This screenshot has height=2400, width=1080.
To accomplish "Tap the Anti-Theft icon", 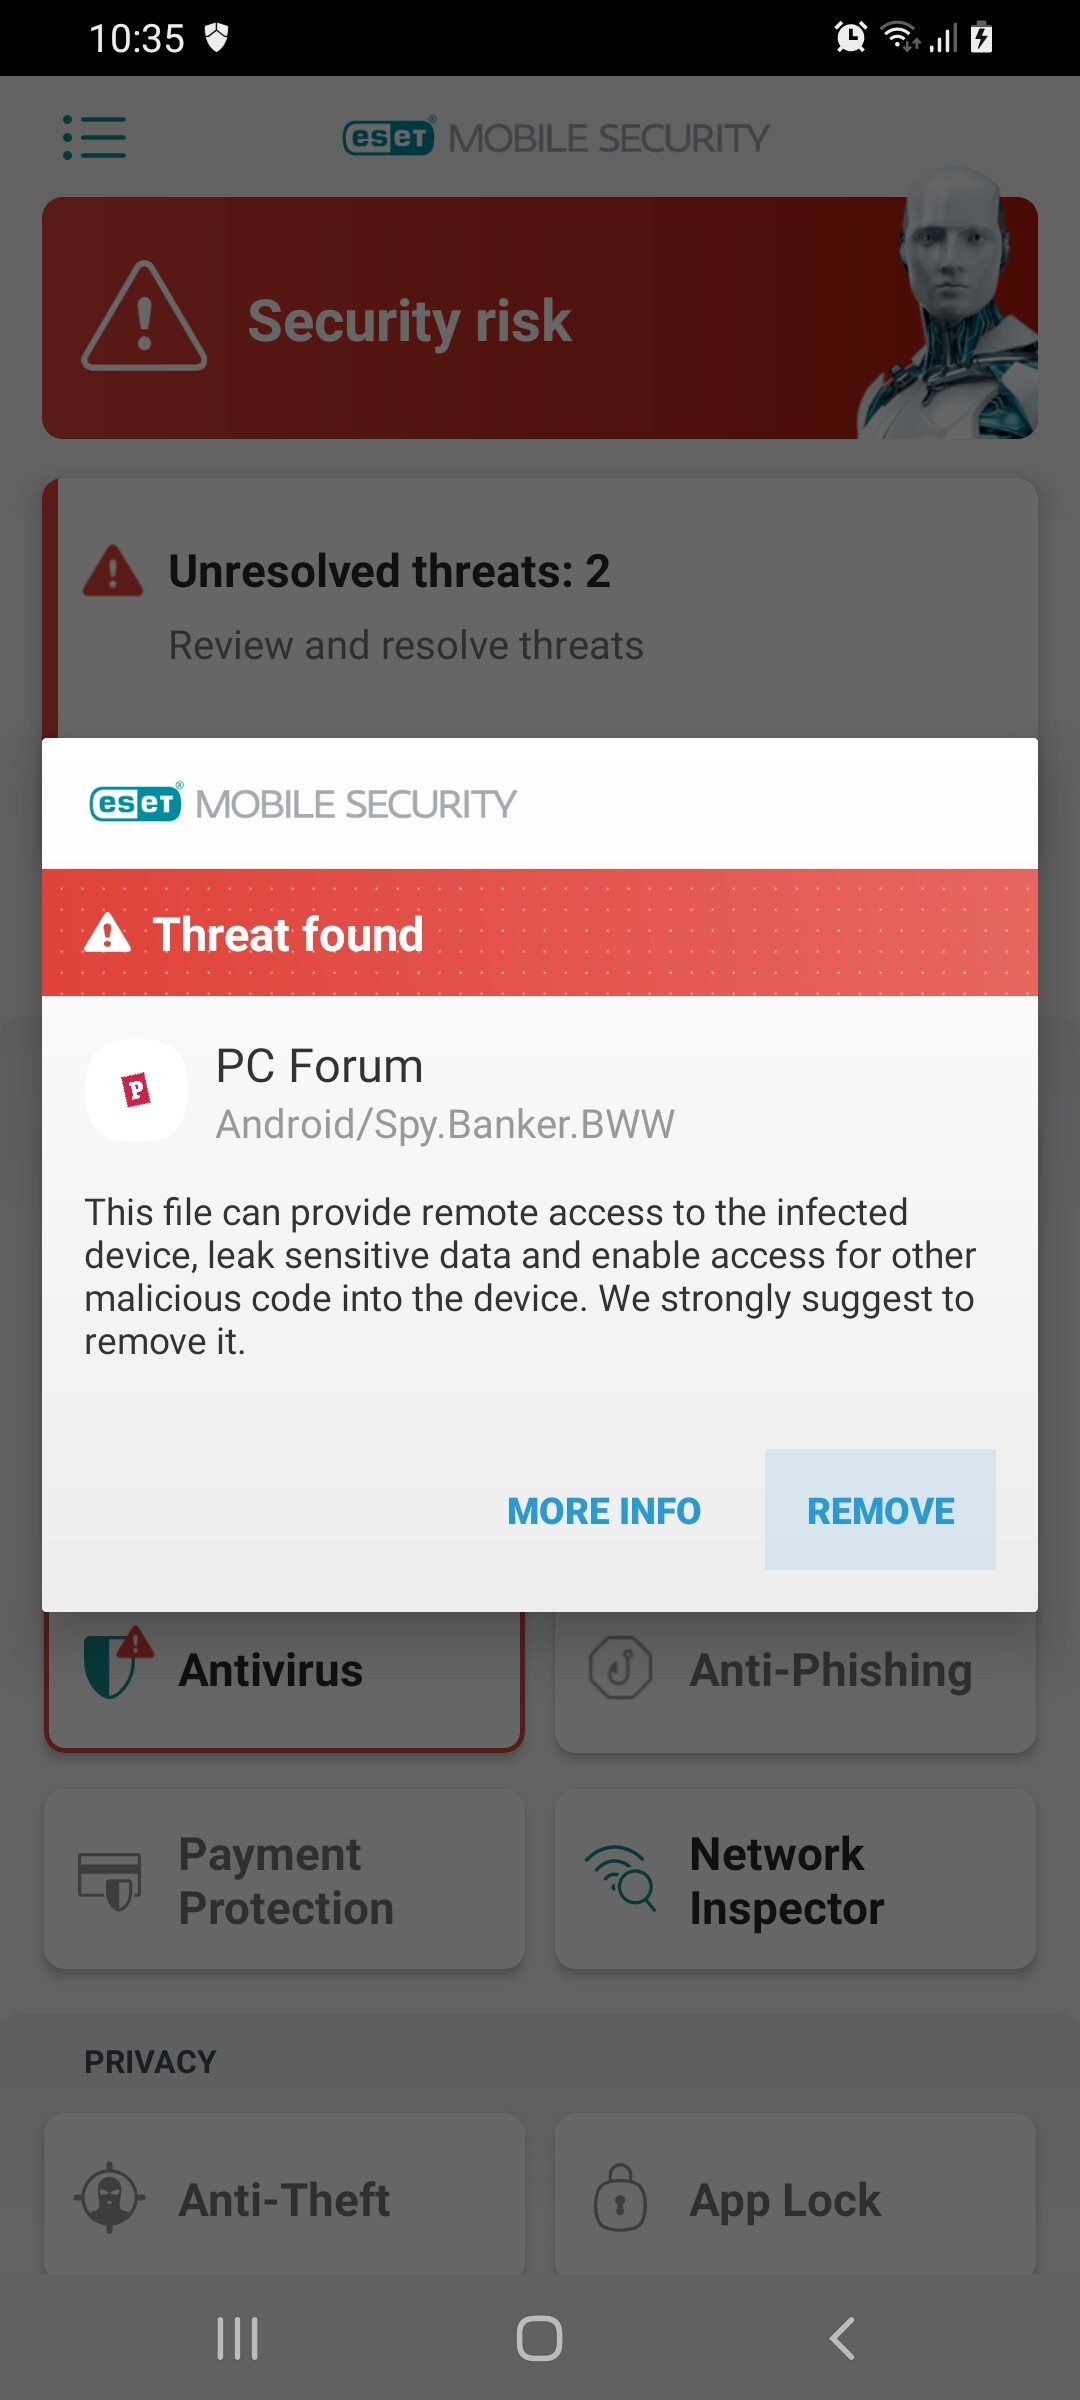I will [110, 2198].
